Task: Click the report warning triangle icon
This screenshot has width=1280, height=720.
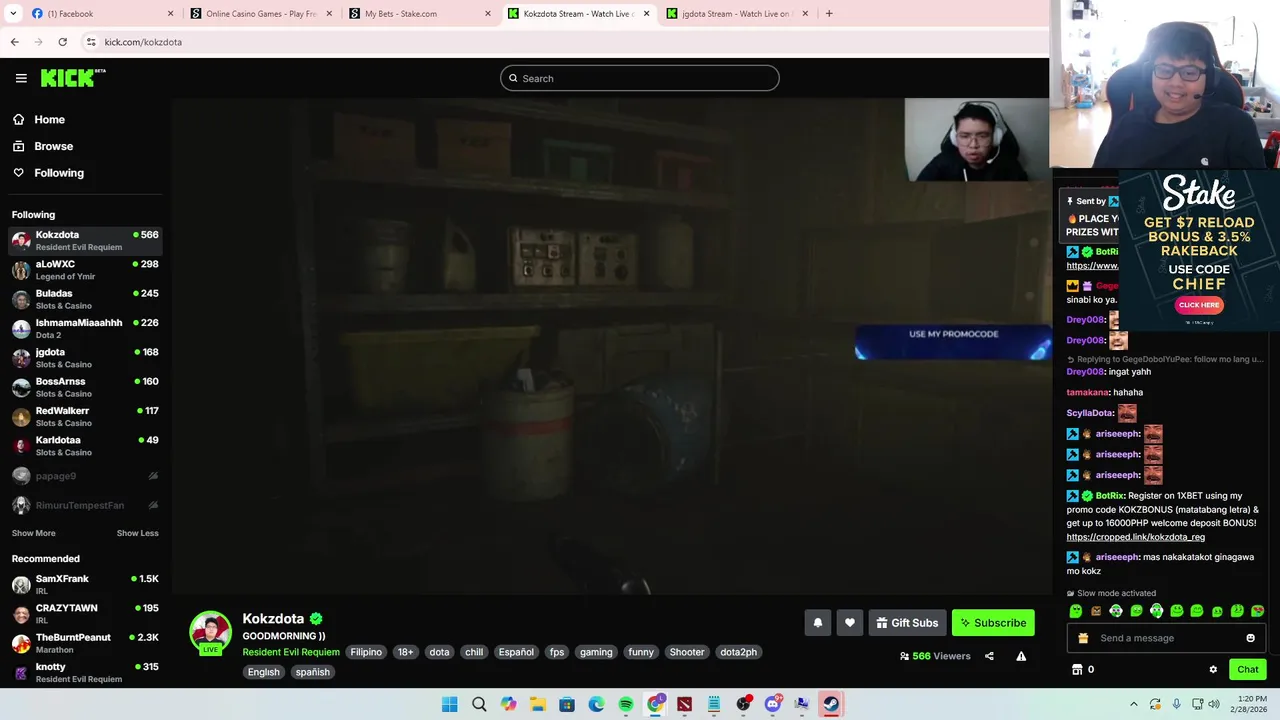Action: tap(1021, 656)
